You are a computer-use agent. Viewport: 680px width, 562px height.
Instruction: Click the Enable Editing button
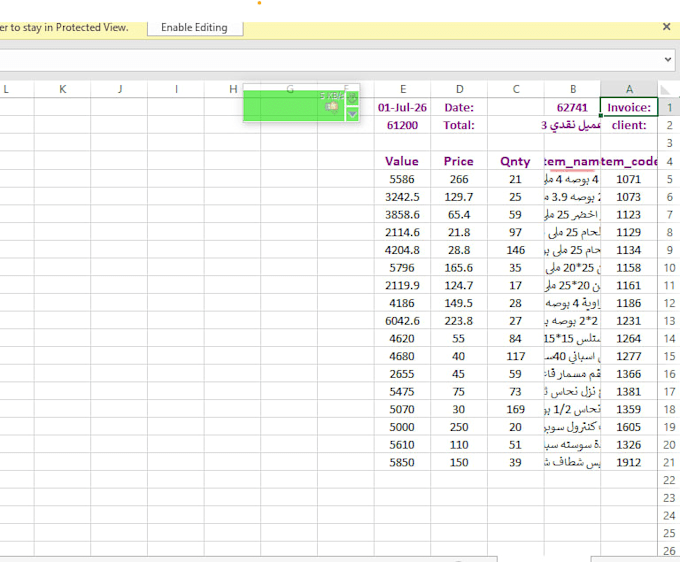[195, 28]
